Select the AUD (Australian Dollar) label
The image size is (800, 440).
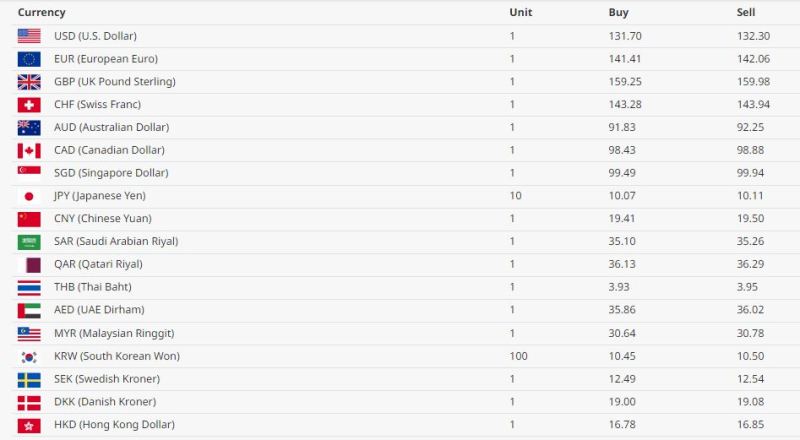[x=111, y=127]
